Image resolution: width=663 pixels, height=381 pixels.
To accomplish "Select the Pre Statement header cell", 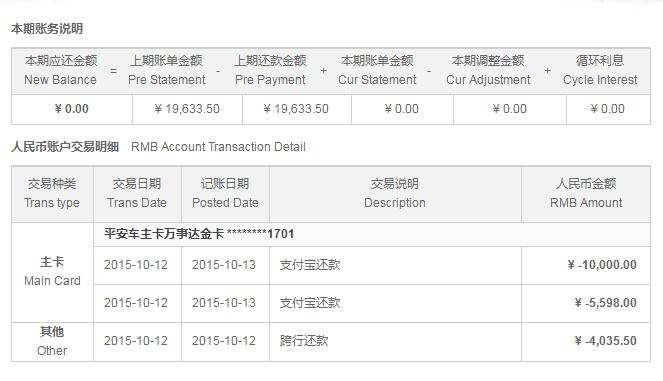I will pos(167,70).
